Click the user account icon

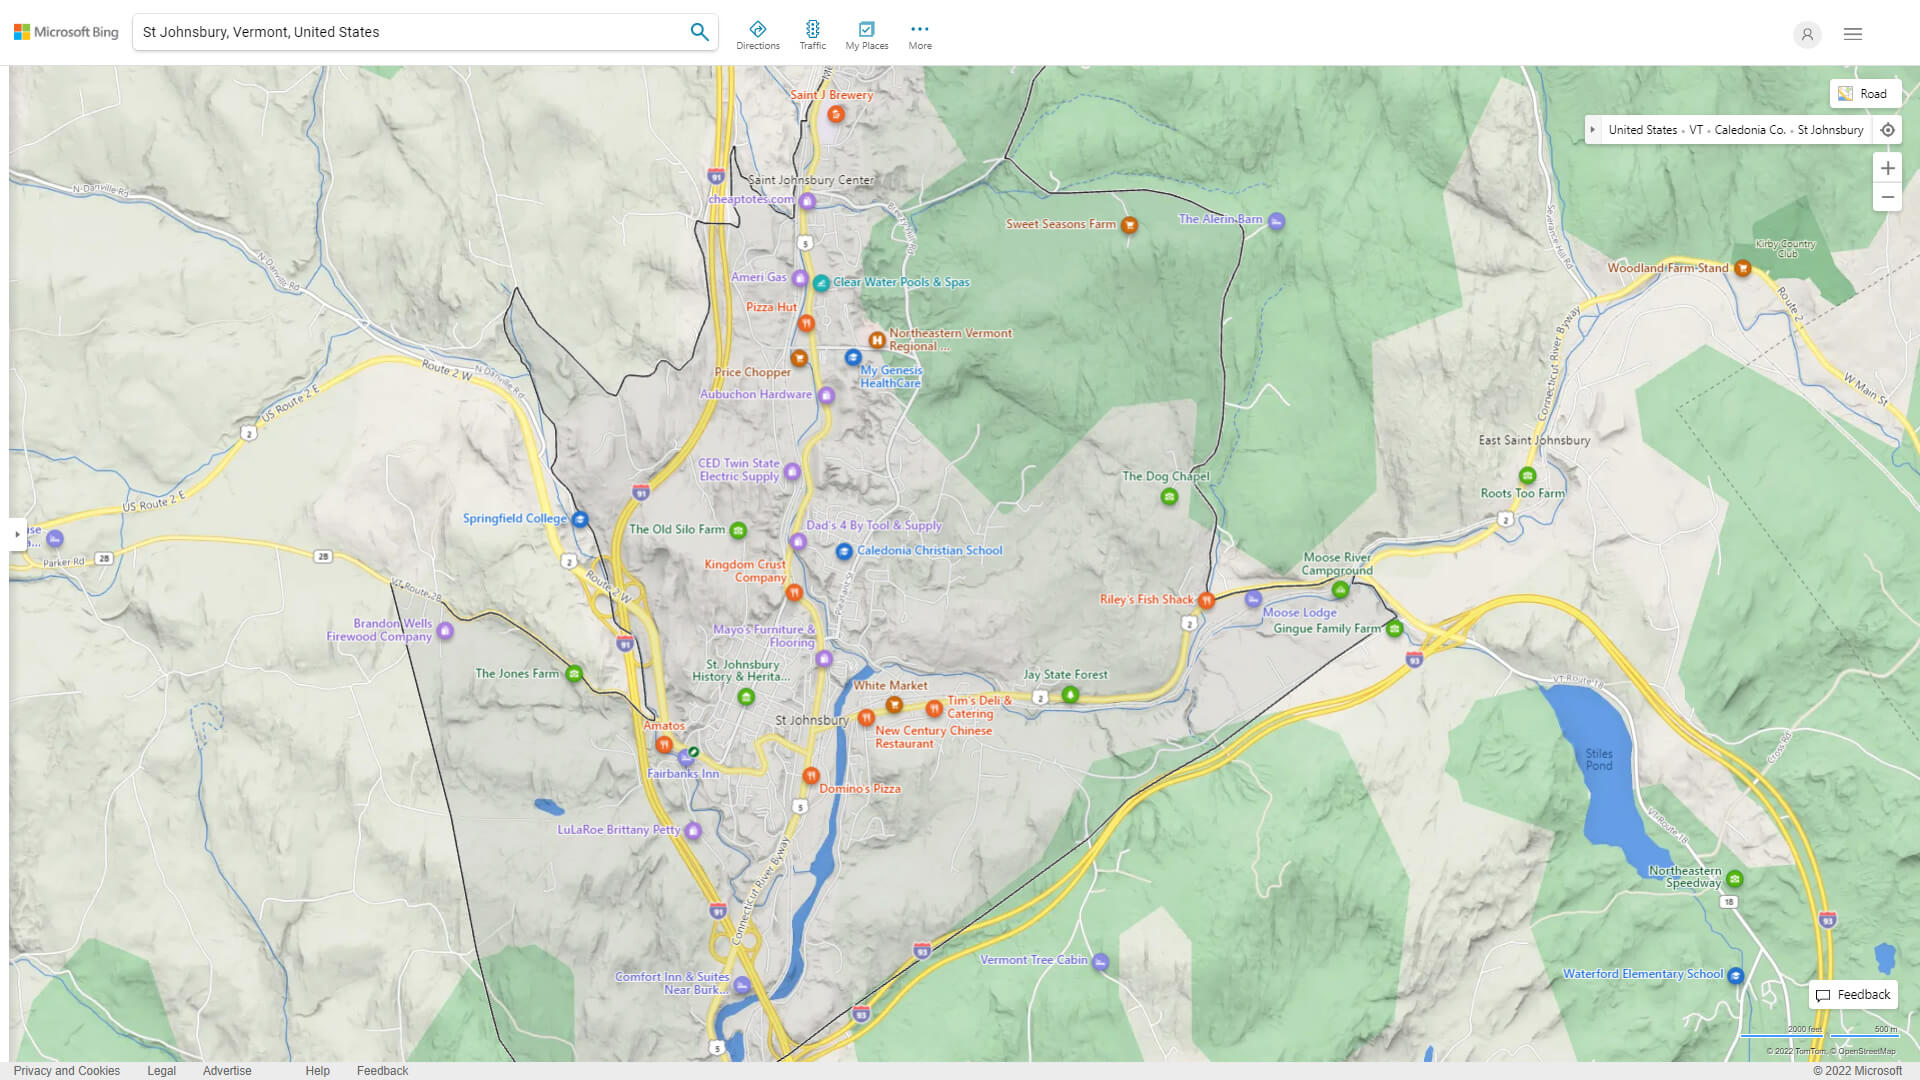tap(1806, 34)
